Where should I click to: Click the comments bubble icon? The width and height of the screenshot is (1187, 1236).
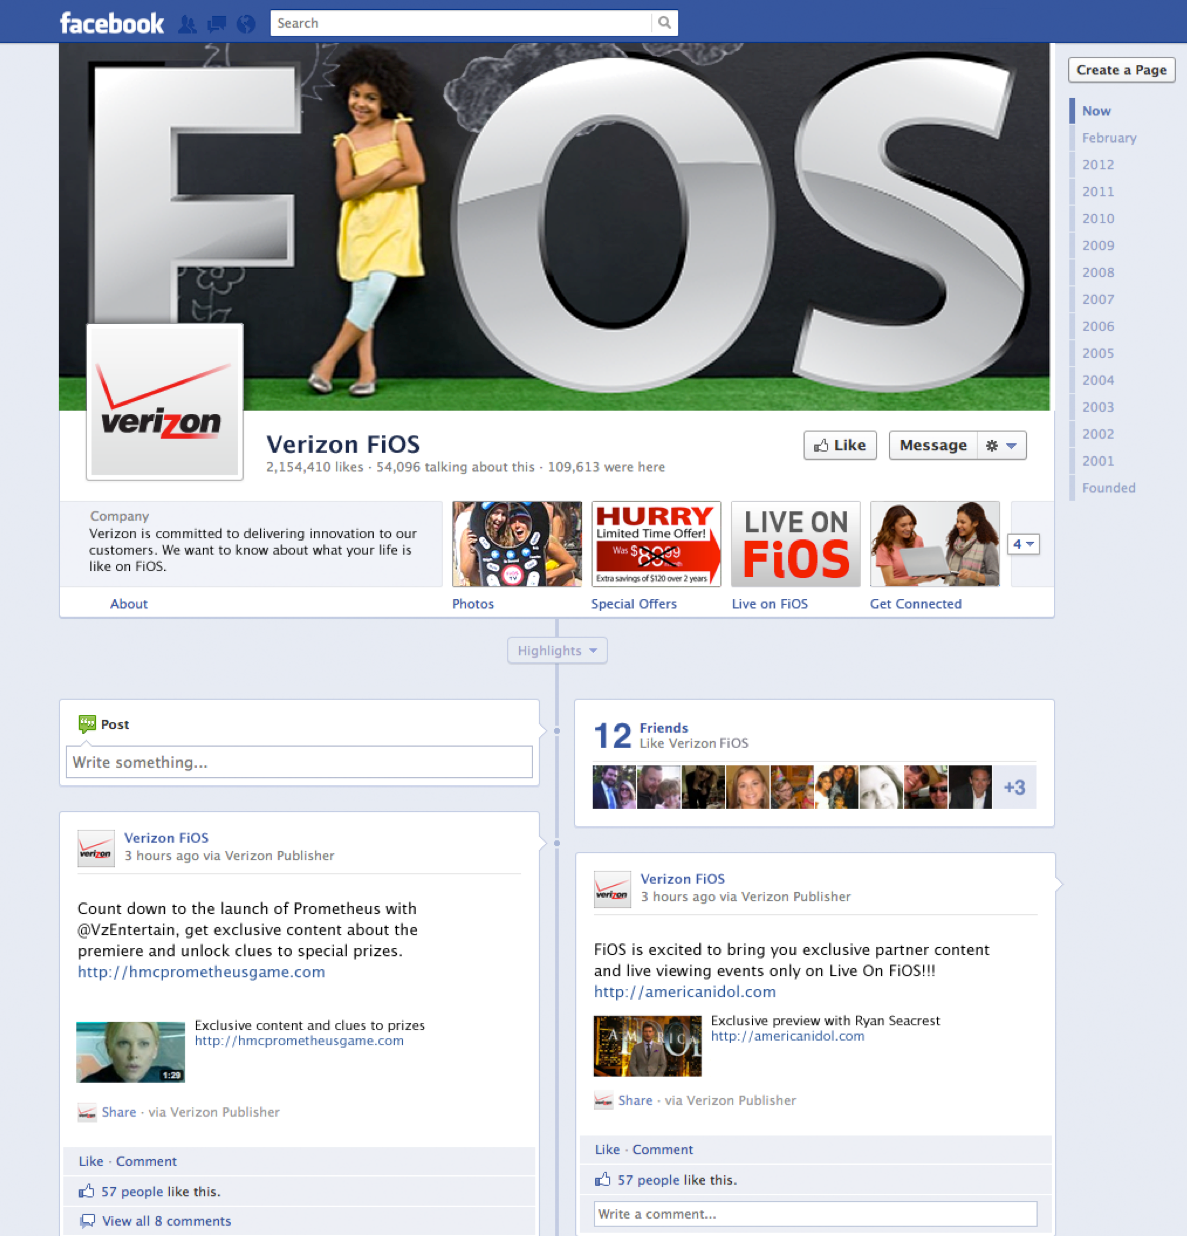click(x=88, y=1221)
